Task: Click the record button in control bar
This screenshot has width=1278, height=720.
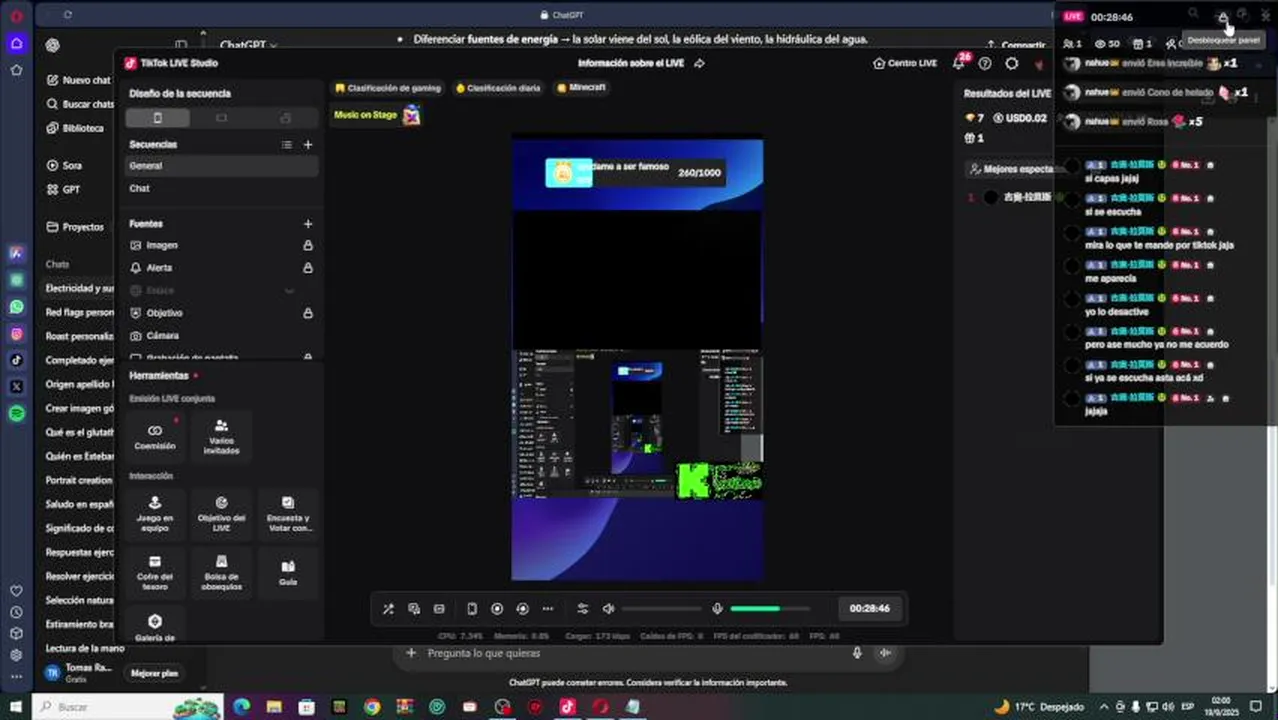Action: (497, 609)
